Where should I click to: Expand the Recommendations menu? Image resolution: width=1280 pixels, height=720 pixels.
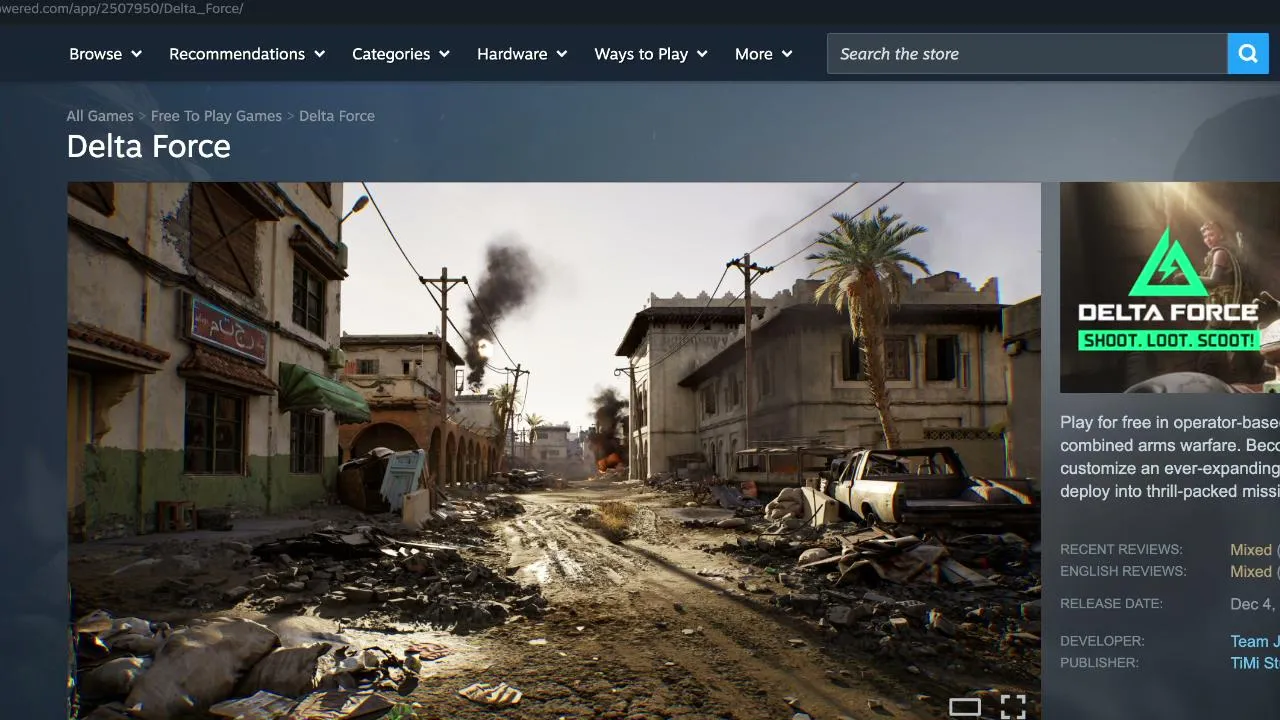pos(247,54)
